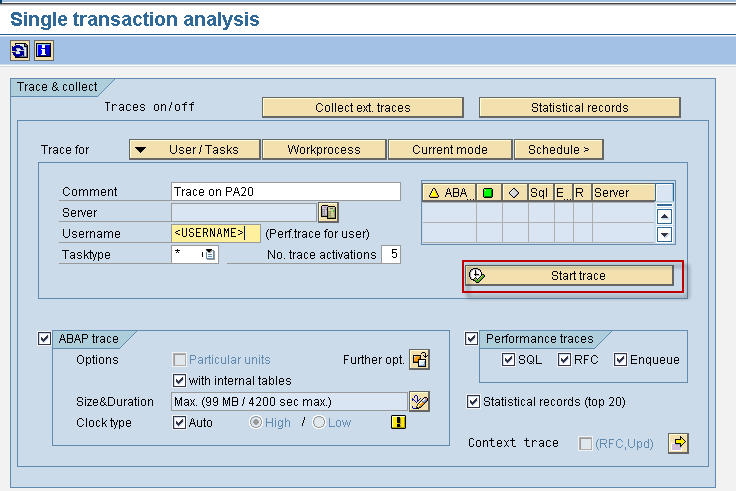Select the Workprocess trace option

coord(324,150)
